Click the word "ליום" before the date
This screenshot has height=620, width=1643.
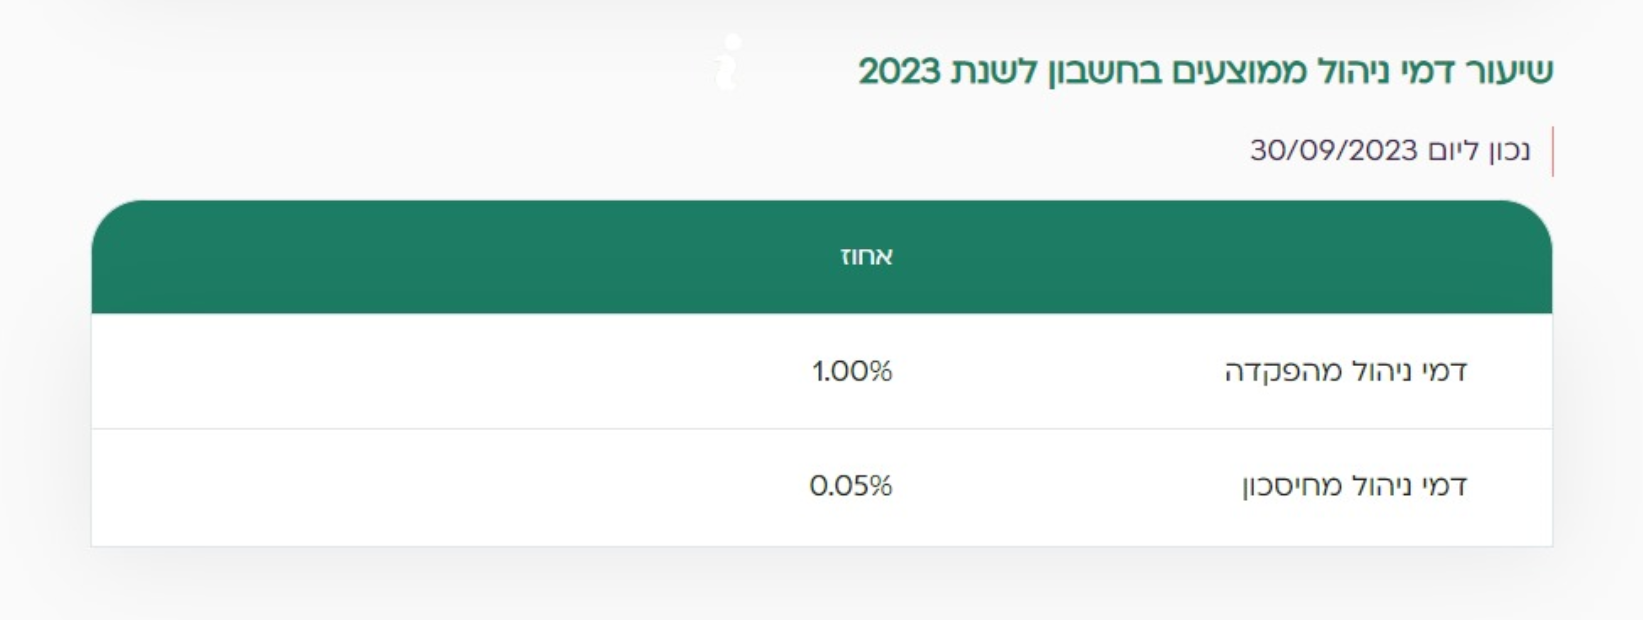click(x=1452, y=151)
